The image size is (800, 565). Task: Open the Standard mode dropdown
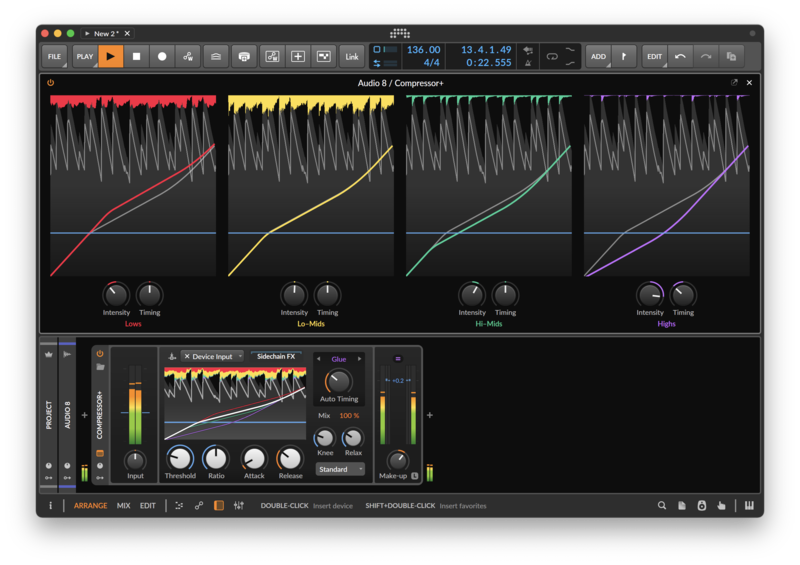(339, 469)
